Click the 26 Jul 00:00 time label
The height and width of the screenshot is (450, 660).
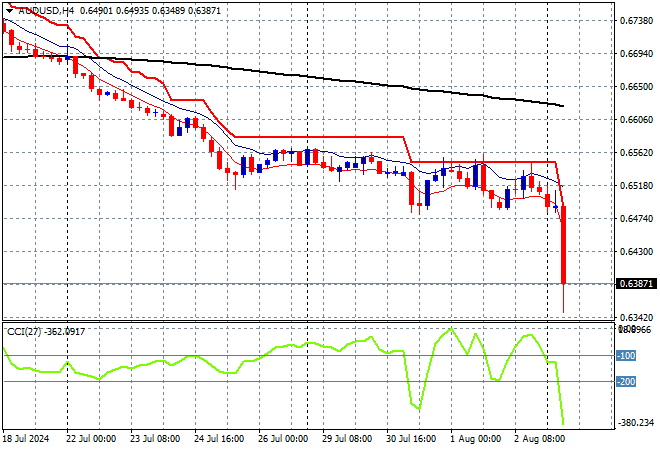point(283,439)
